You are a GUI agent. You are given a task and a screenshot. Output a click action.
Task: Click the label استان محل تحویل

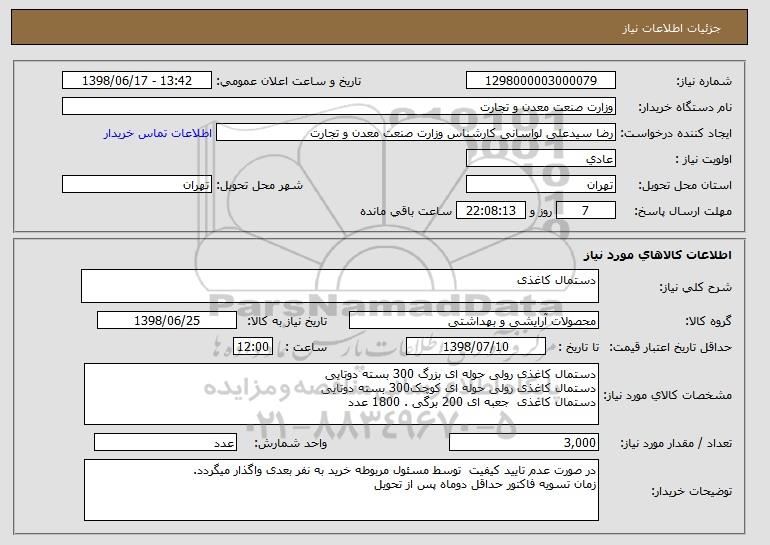coord(685,185)
